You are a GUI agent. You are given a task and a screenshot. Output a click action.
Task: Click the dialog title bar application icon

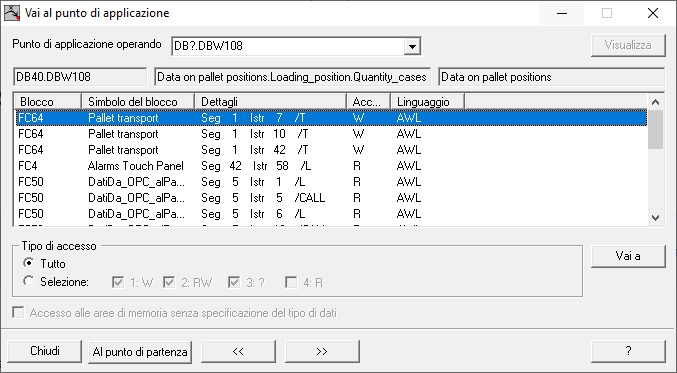point(12,13)
